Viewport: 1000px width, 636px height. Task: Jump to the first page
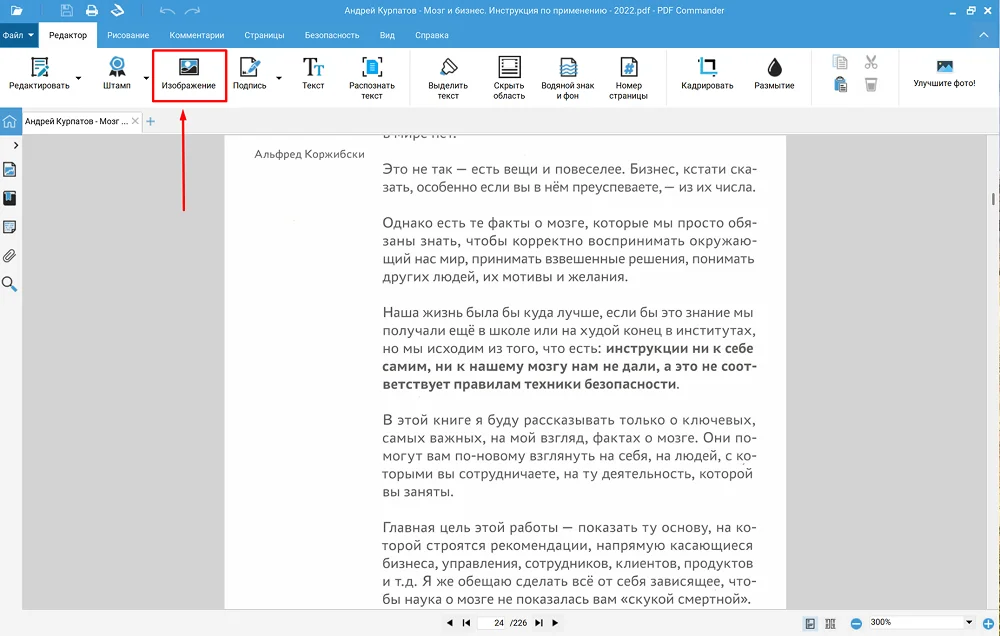coord(466,623)
